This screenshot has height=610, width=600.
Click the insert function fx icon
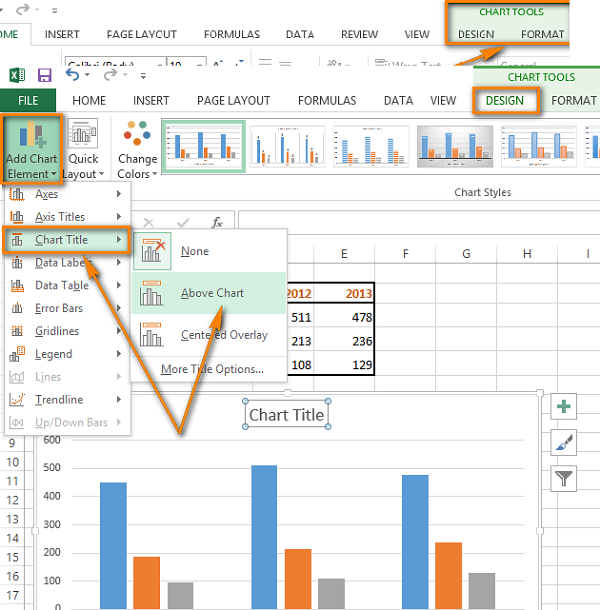[217, 222]
